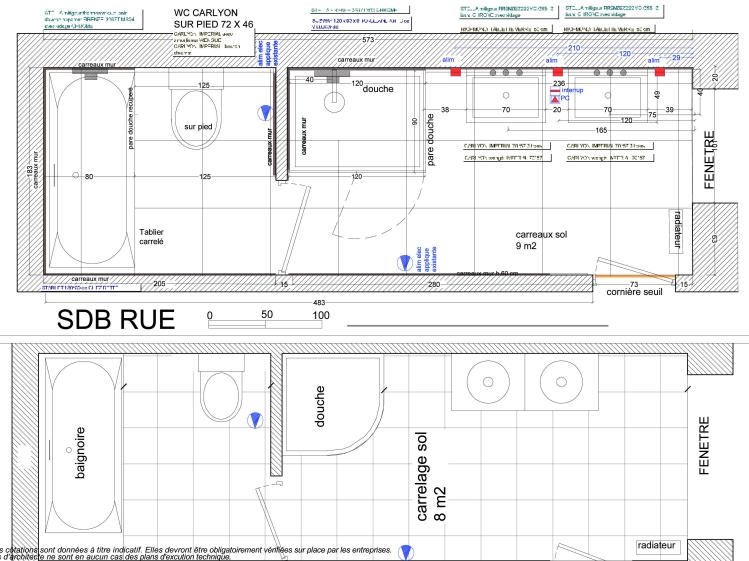Click the "SUR PIED 72 X 46" label
This screenshot has width=749, height=561.
click(x=214, y=24)
